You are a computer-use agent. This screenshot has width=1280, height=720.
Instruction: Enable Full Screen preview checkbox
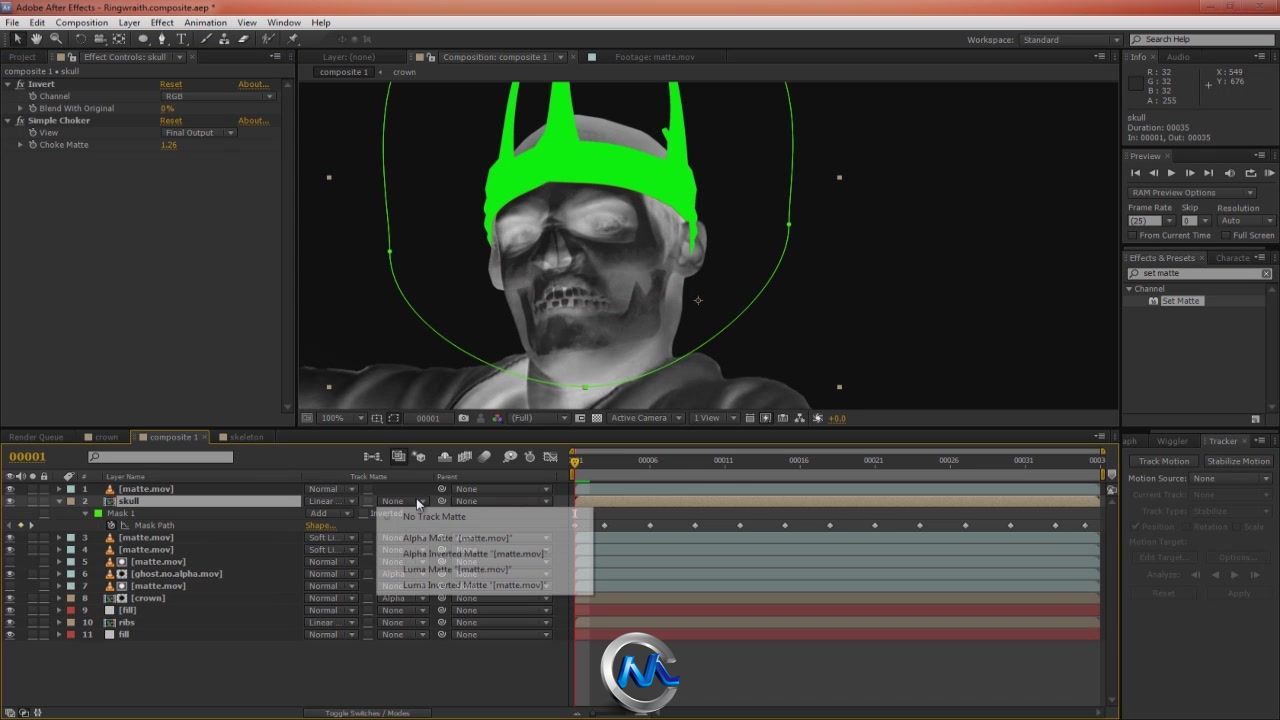1226,235
